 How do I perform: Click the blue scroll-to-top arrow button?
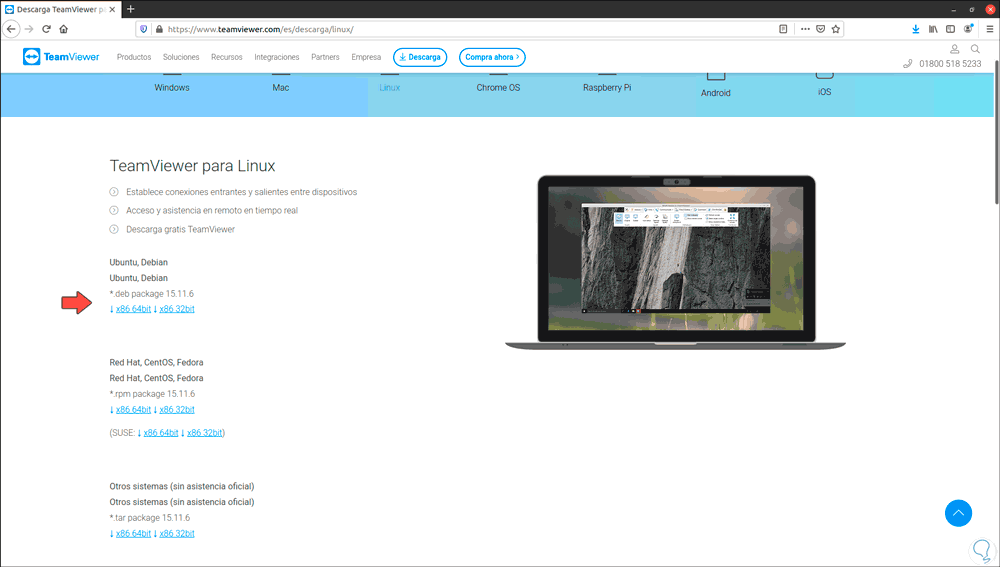(x=958, y=513)
